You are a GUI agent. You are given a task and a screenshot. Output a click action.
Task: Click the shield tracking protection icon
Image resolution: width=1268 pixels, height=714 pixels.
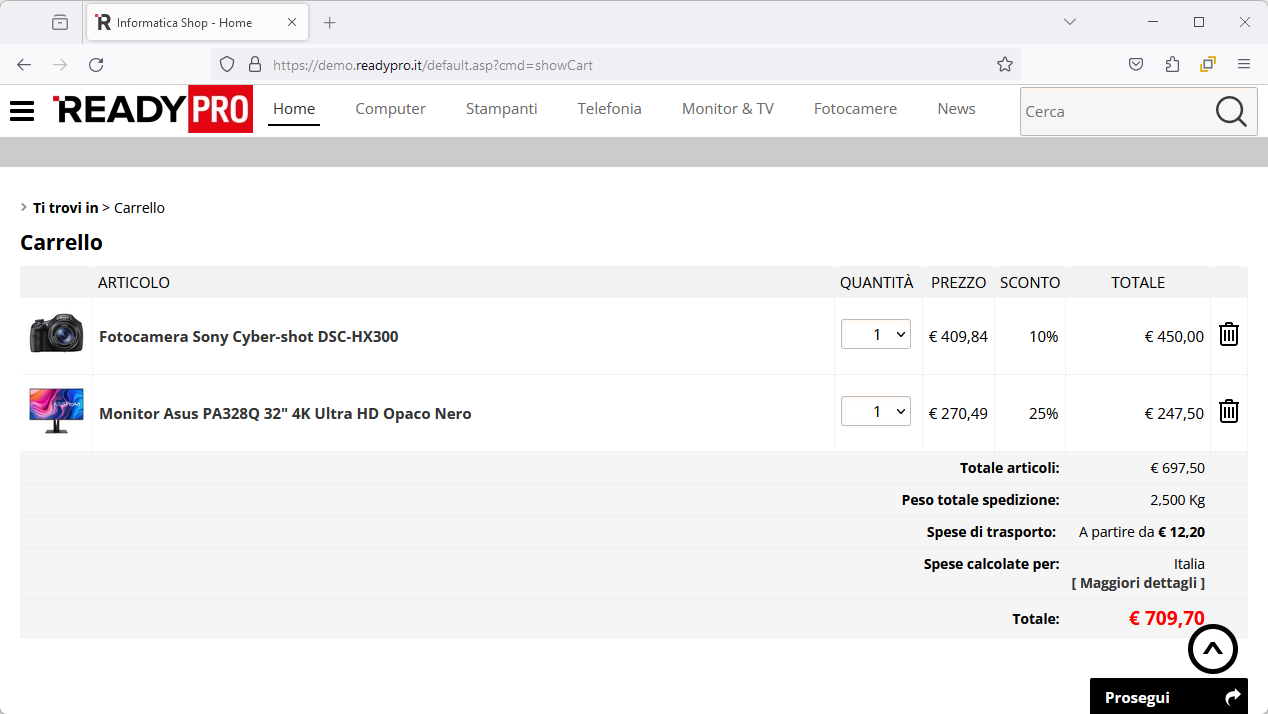click(227, 65)
